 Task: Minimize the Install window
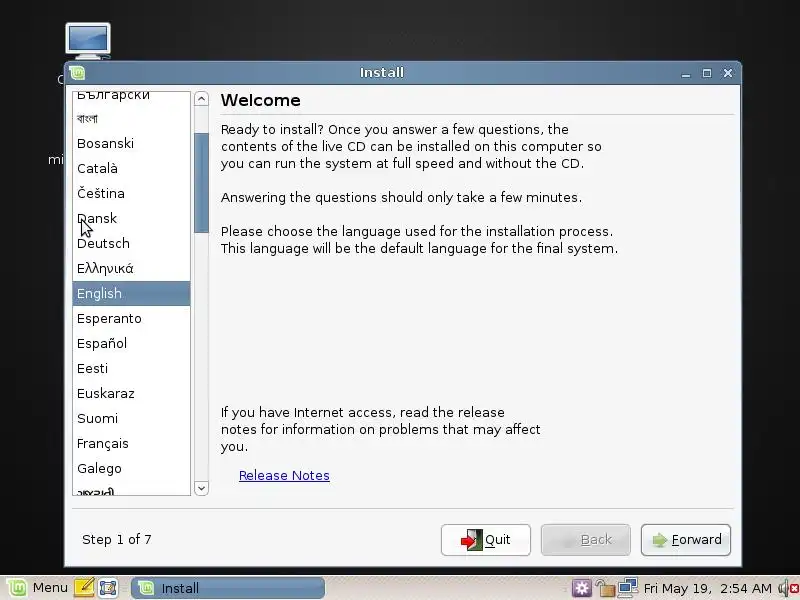pos(686,73)
